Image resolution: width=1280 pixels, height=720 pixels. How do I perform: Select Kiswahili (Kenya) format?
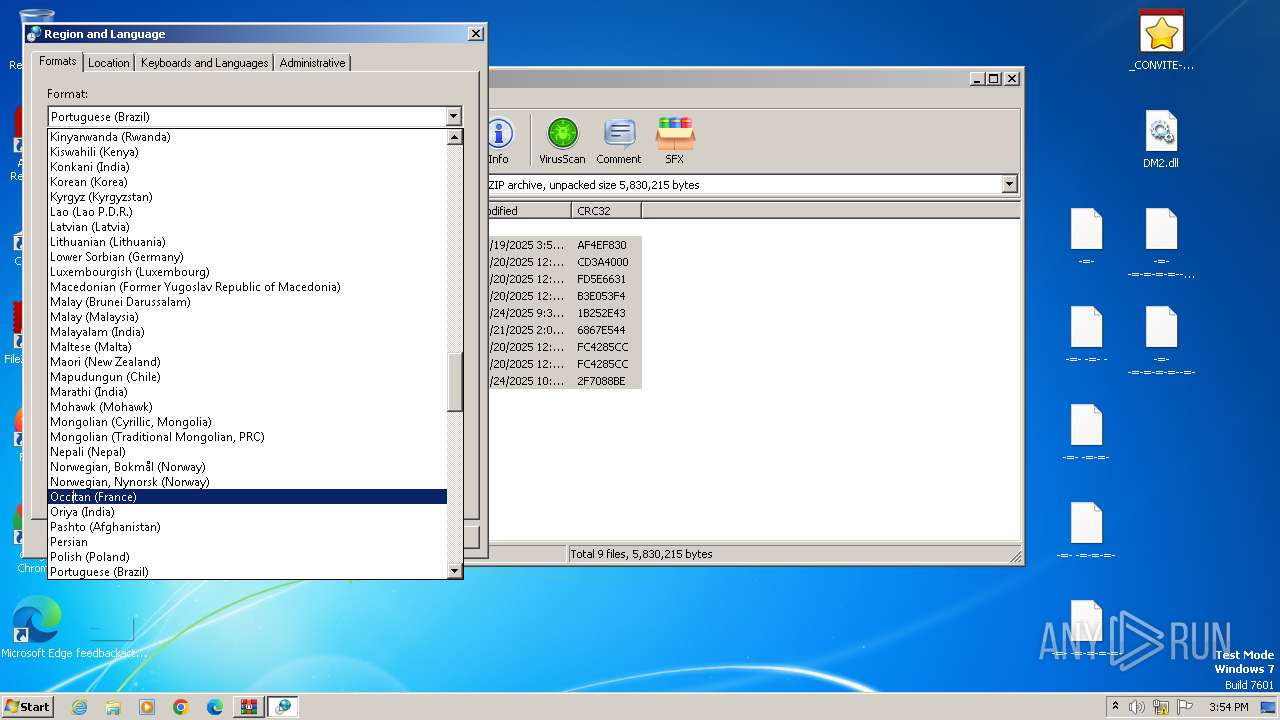(247, 152)
